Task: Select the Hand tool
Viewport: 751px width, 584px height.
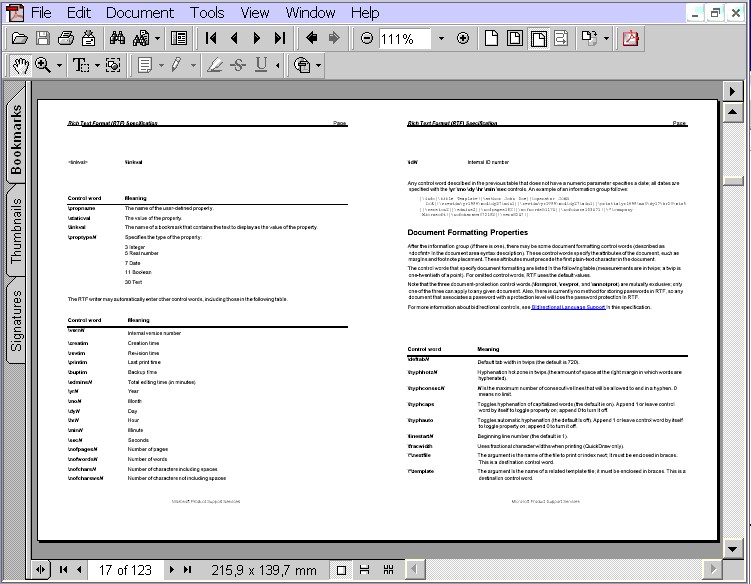Action: 20,65
